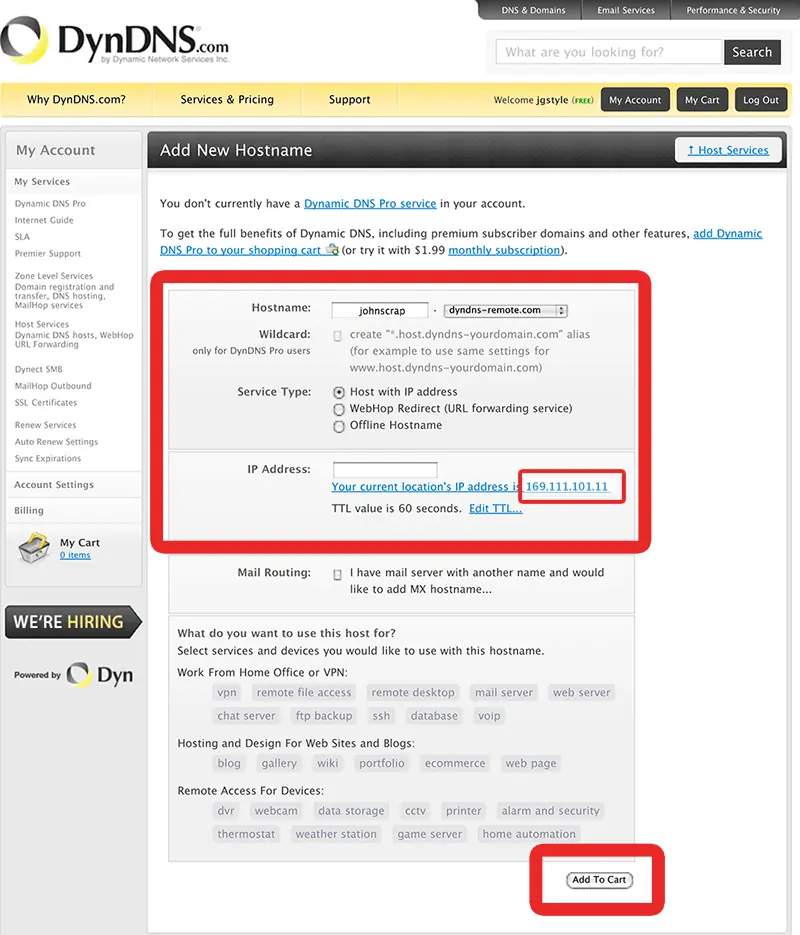Open the DNS & Domains tab
Screen dimensions: 800x935
(533, 10)
